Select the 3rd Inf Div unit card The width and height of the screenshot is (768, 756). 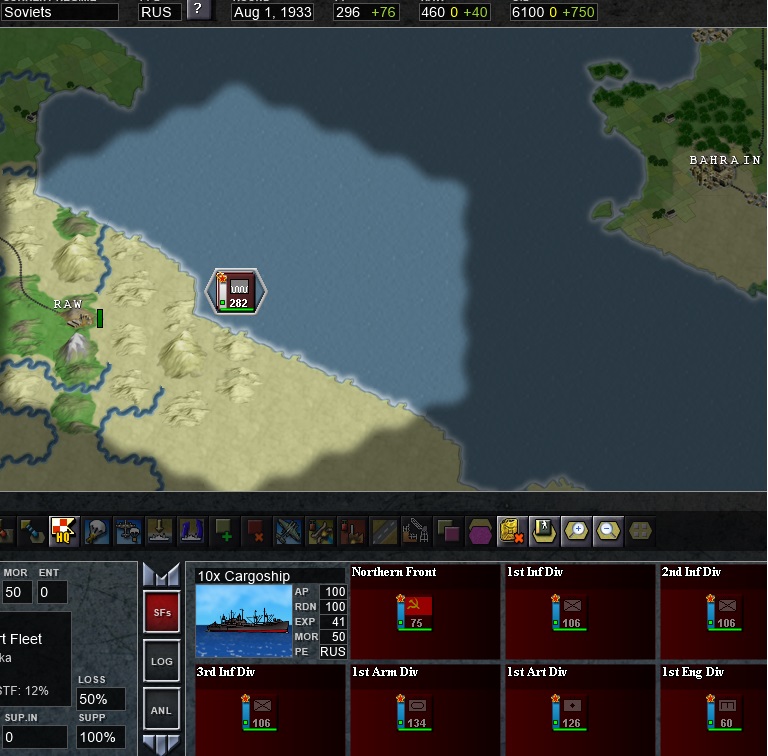270,710
